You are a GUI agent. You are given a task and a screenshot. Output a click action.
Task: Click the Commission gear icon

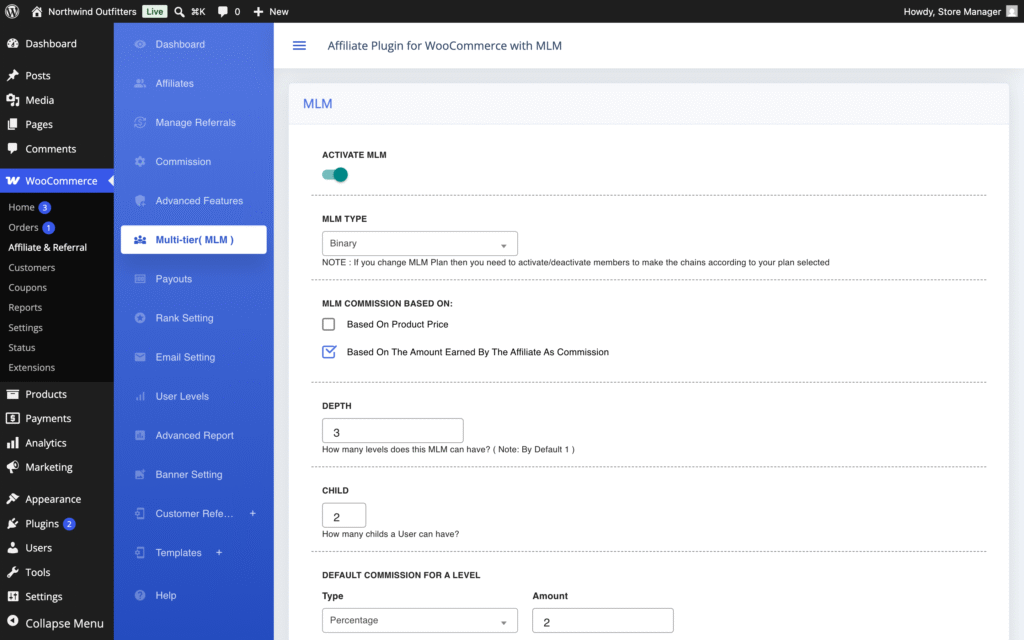point(140,162)
